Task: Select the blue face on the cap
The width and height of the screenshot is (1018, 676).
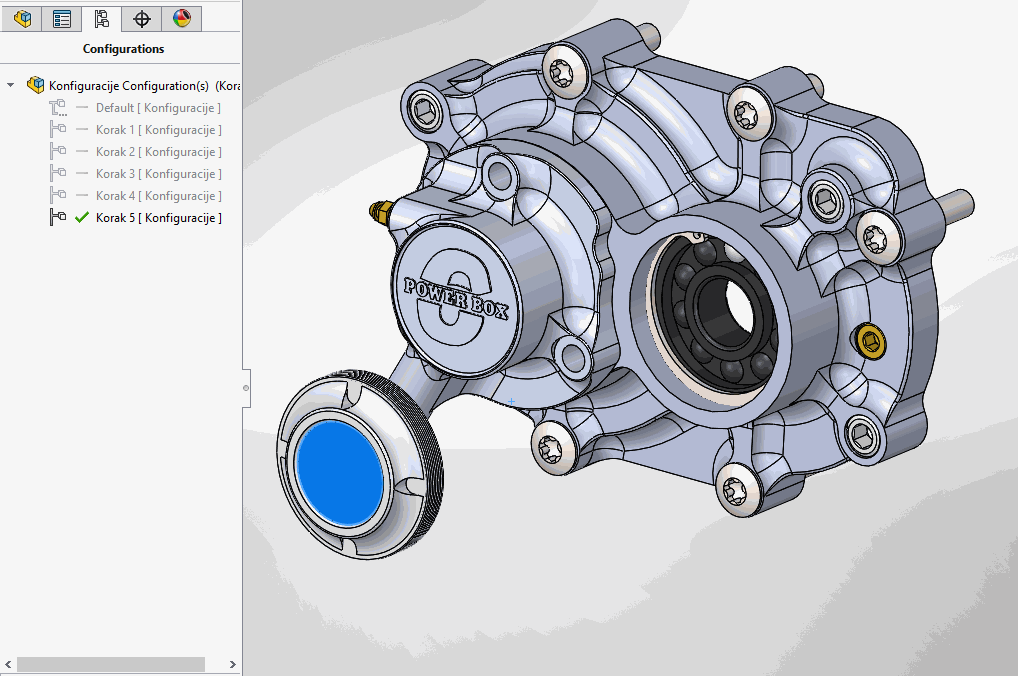Action: pyautogui.click(x=340, y=473)
